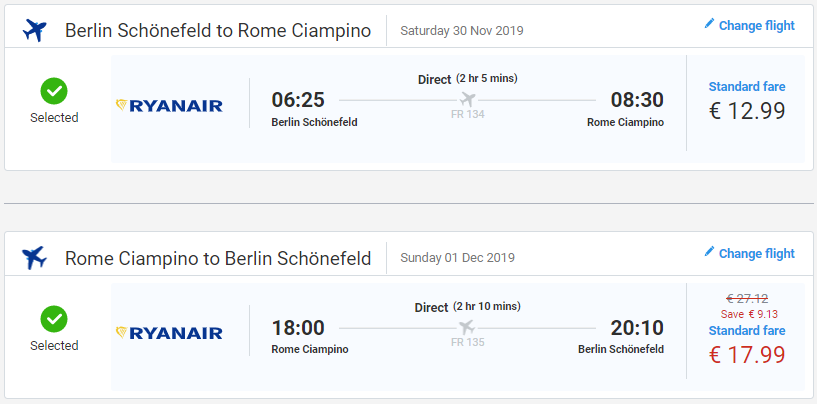
Task: Click the grey plane icon above FR 134
Action: click(467, 99)
